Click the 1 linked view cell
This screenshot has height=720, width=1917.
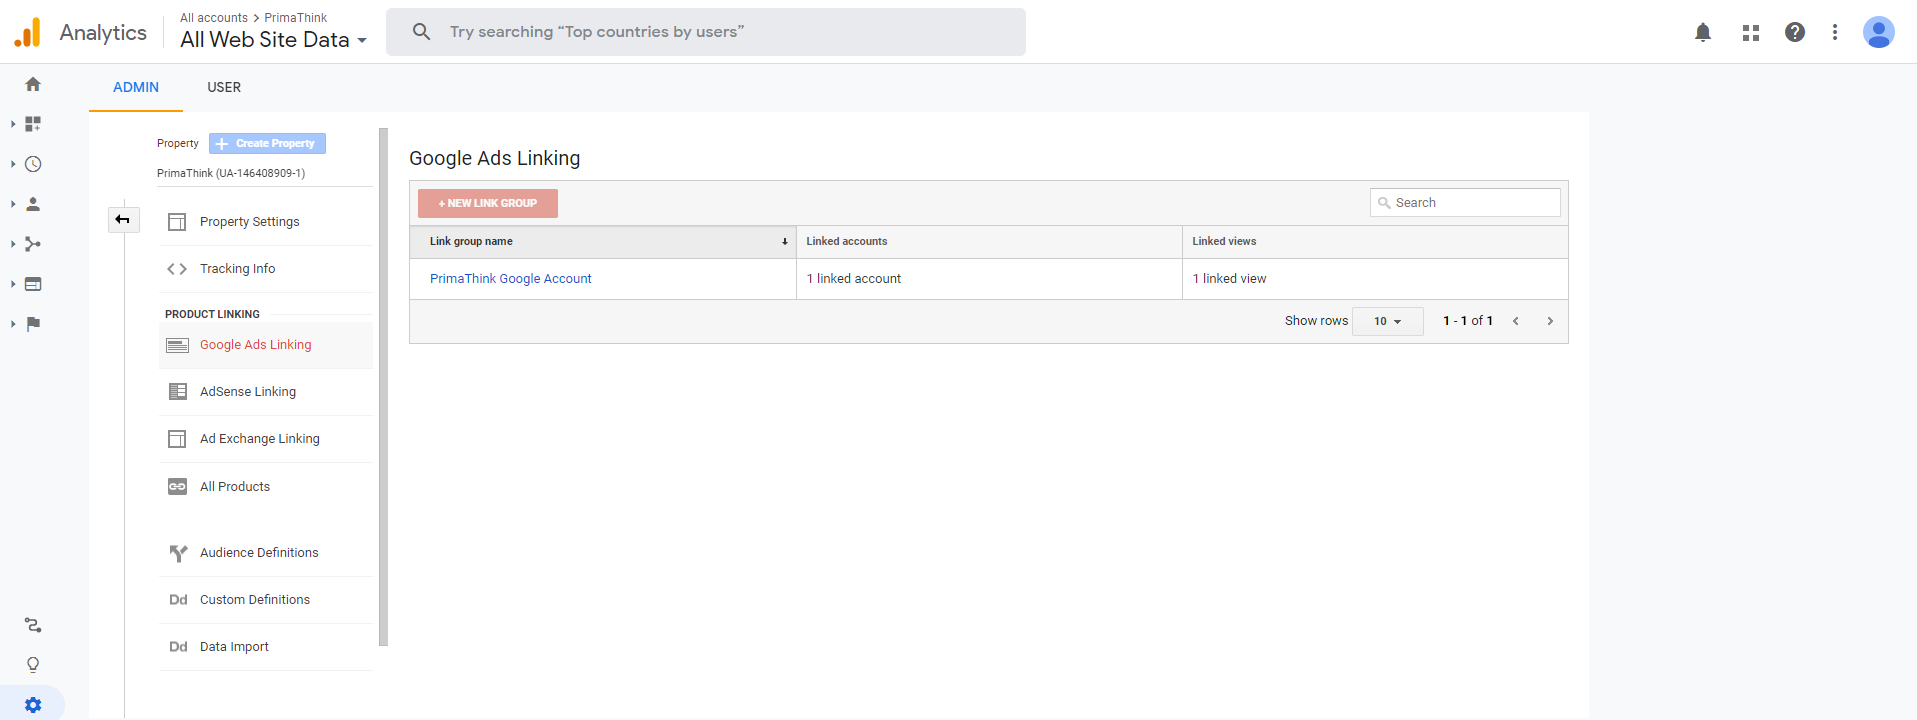(1375, 279)
